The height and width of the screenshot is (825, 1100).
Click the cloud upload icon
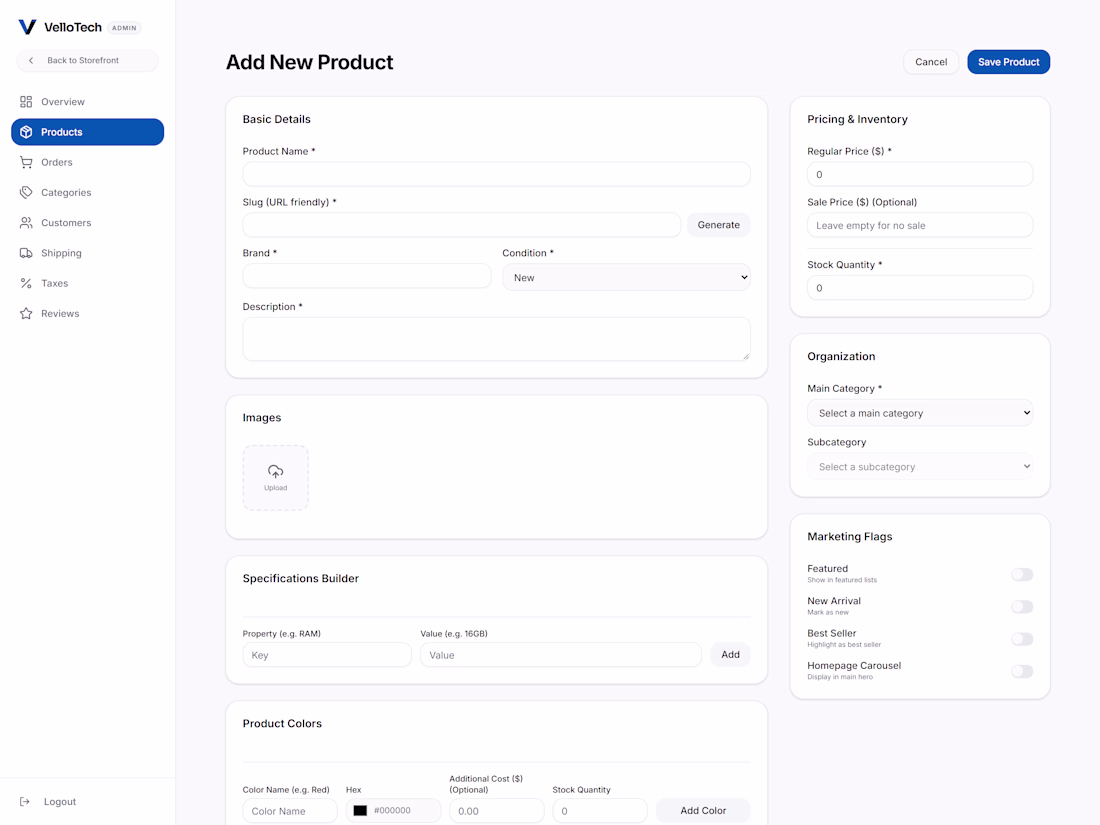click(x=276, y=471)
